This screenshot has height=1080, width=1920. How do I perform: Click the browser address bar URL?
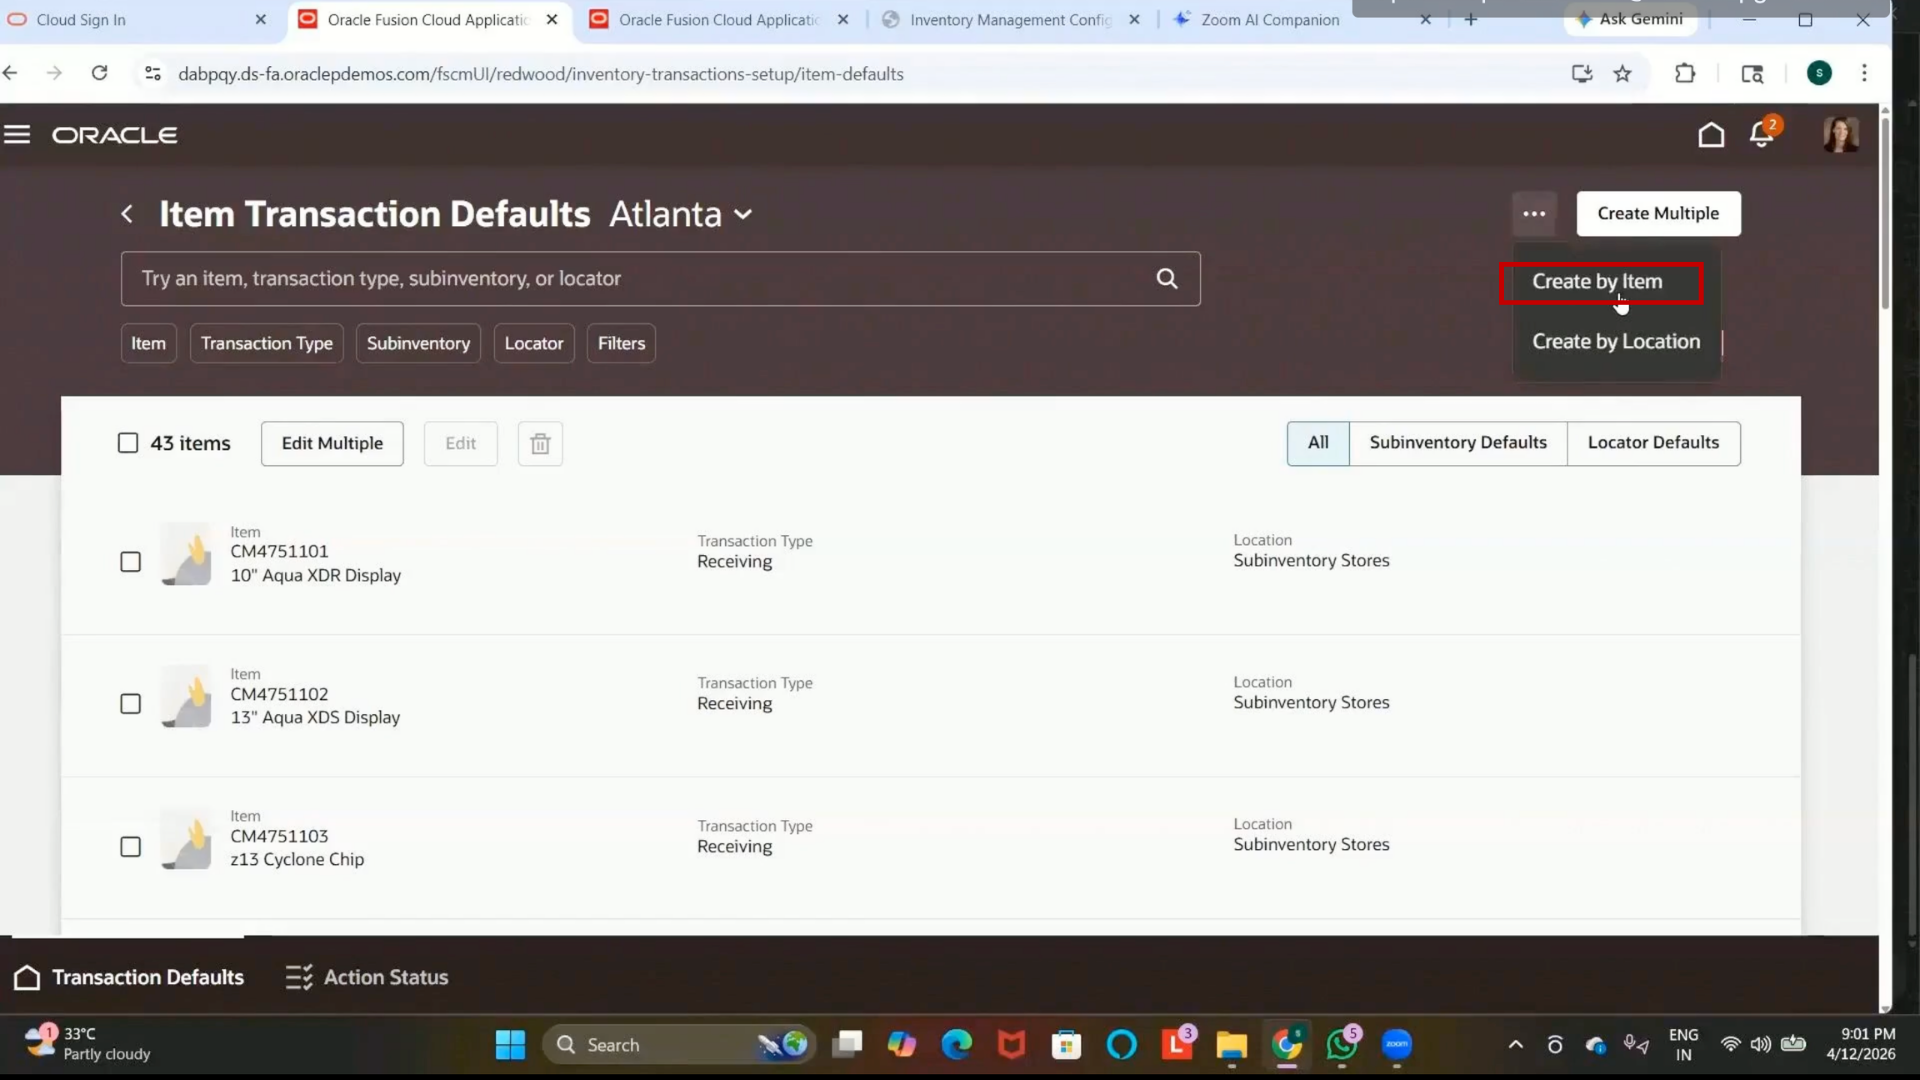click(x=541, y=74)
